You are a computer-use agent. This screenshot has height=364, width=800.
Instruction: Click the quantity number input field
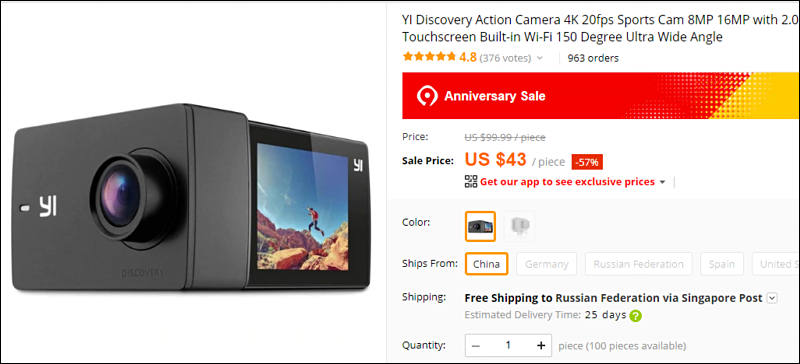tap(508, 346)
